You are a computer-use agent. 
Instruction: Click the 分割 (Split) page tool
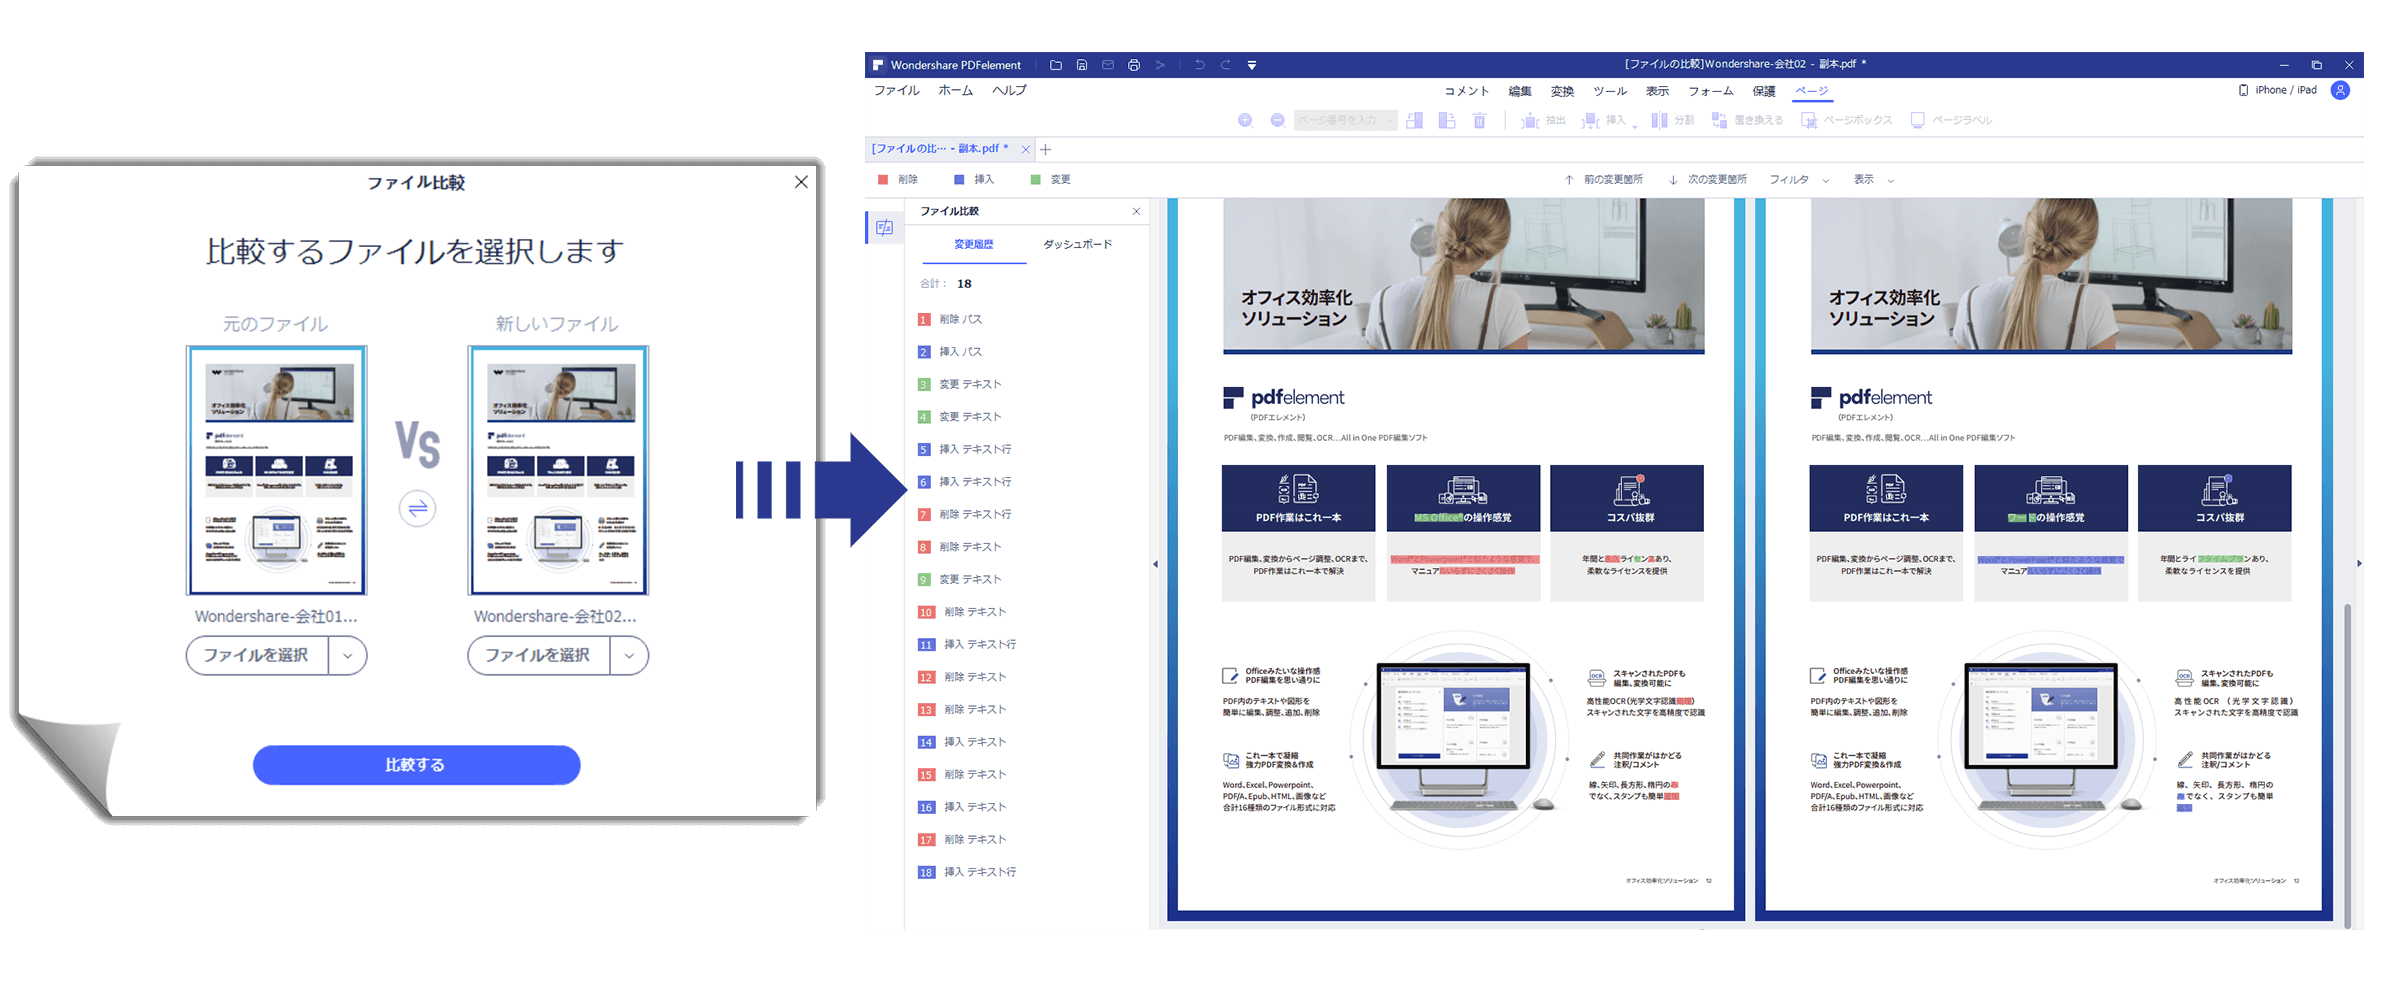tap(1672, 120)
